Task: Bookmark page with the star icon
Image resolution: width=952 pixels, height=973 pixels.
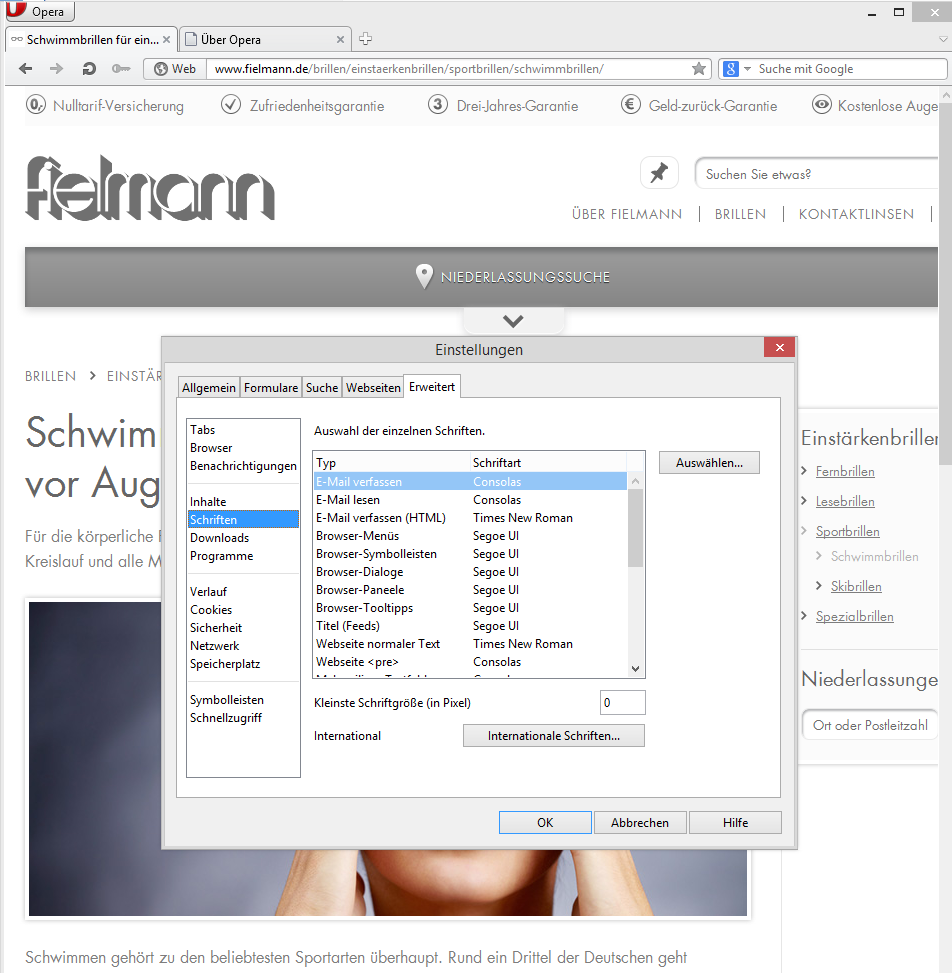Action: (x=699, y=69)
